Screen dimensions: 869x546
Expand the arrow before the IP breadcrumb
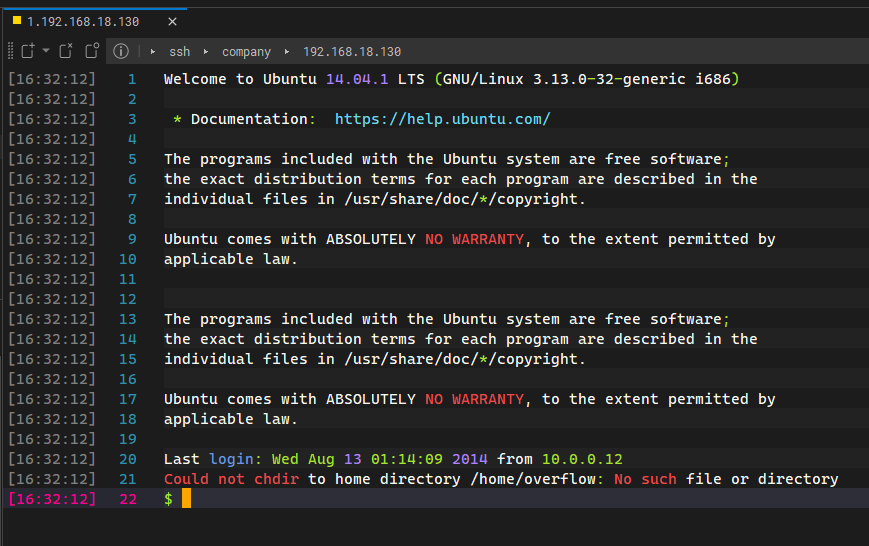coord(287,51)
